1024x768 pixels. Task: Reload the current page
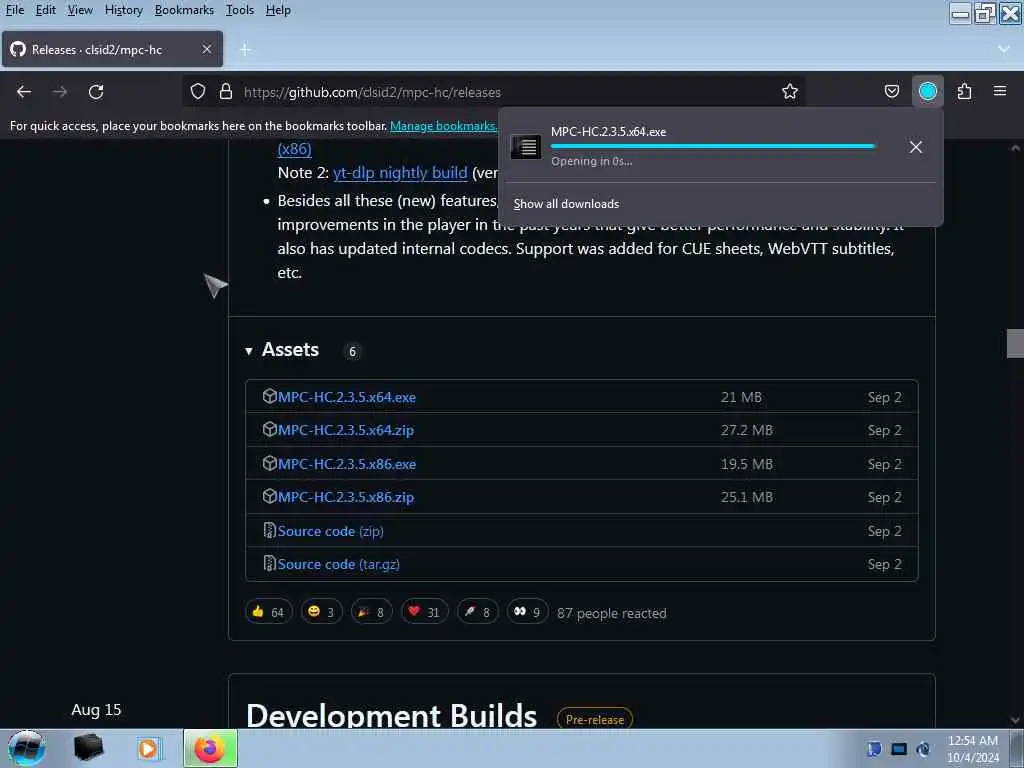tap(96, 92)
